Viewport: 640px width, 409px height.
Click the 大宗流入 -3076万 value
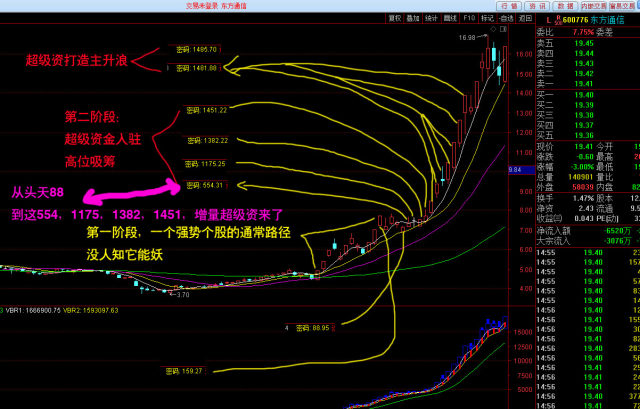(618, 241)
